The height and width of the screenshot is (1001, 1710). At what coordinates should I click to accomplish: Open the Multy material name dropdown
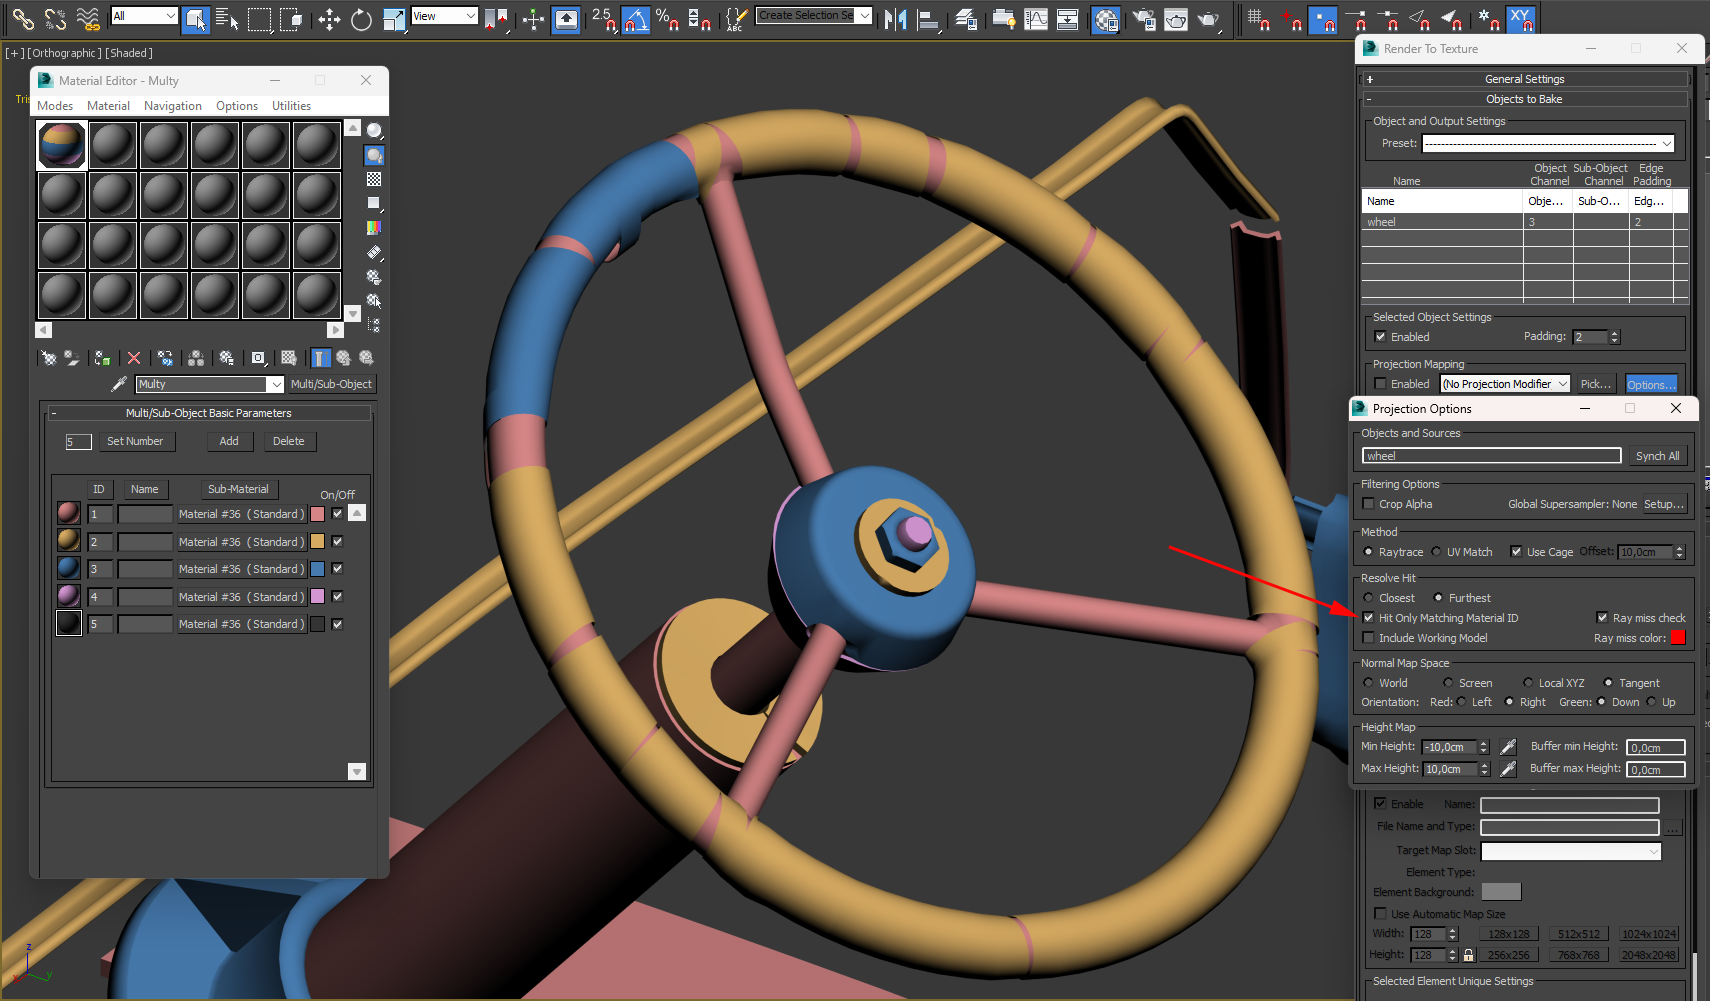tap(275, 385)
